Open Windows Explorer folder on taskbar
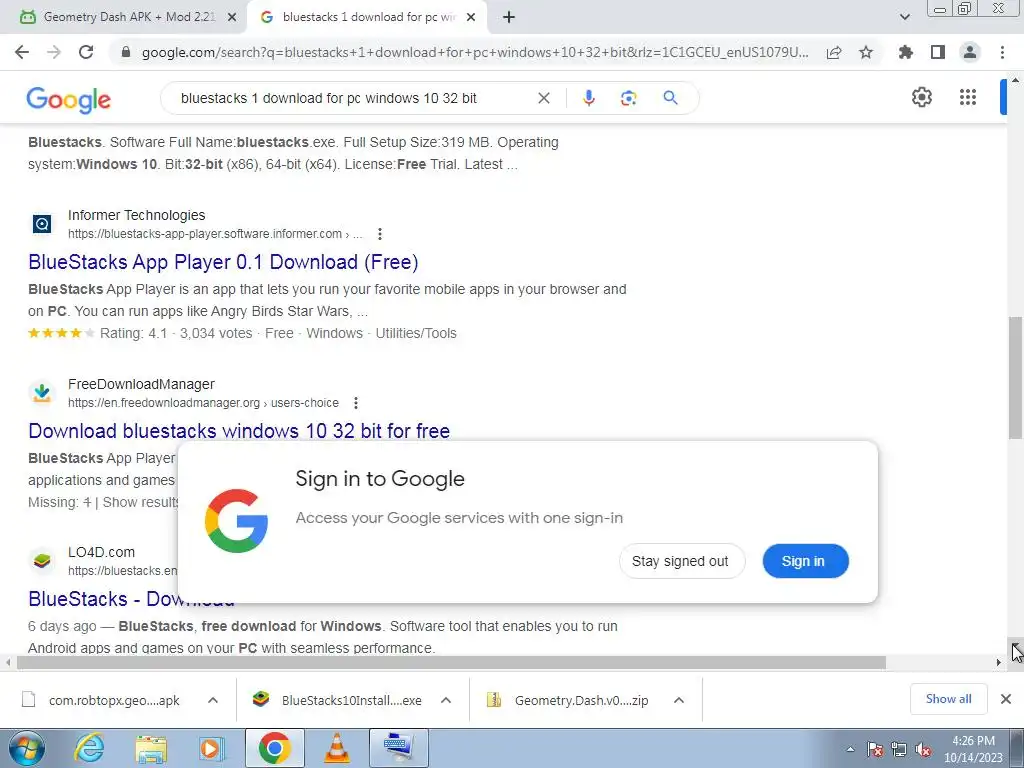This screenshot has height=768, width=1024. click(151, 748)
